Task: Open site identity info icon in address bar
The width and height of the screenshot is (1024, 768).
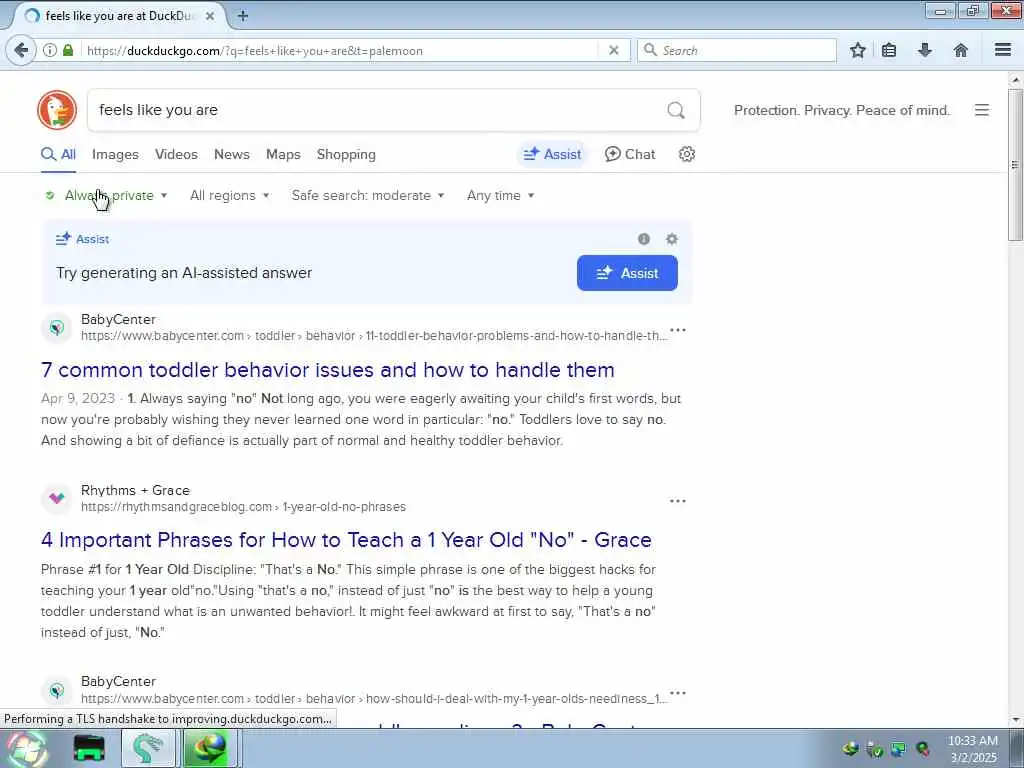Action: pyautogui.click(x=50, y=50)
